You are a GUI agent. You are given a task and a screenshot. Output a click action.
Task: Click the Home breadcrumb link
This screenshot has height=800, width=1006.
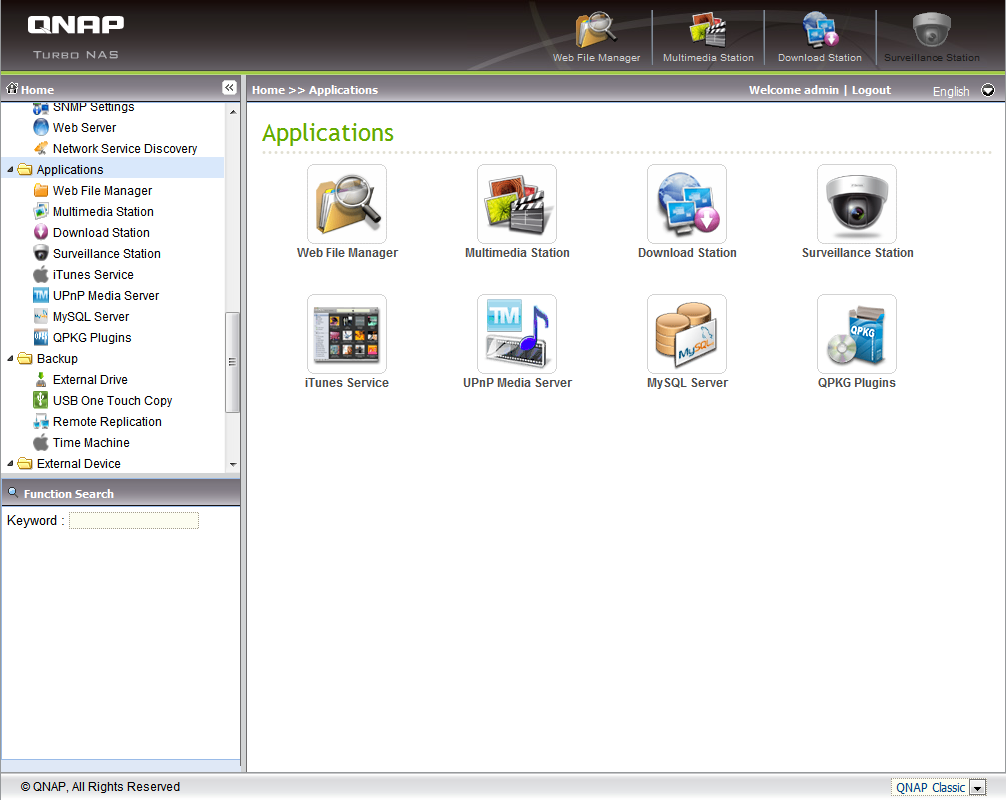(x=268, y=90)
